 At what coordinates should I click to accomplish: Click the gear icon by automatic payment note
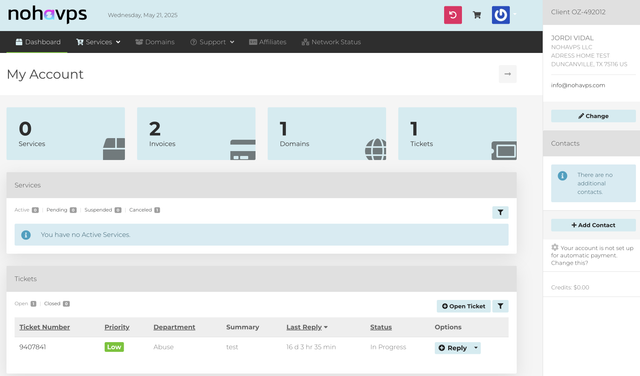pyautogui.click(x=555, y=247)
